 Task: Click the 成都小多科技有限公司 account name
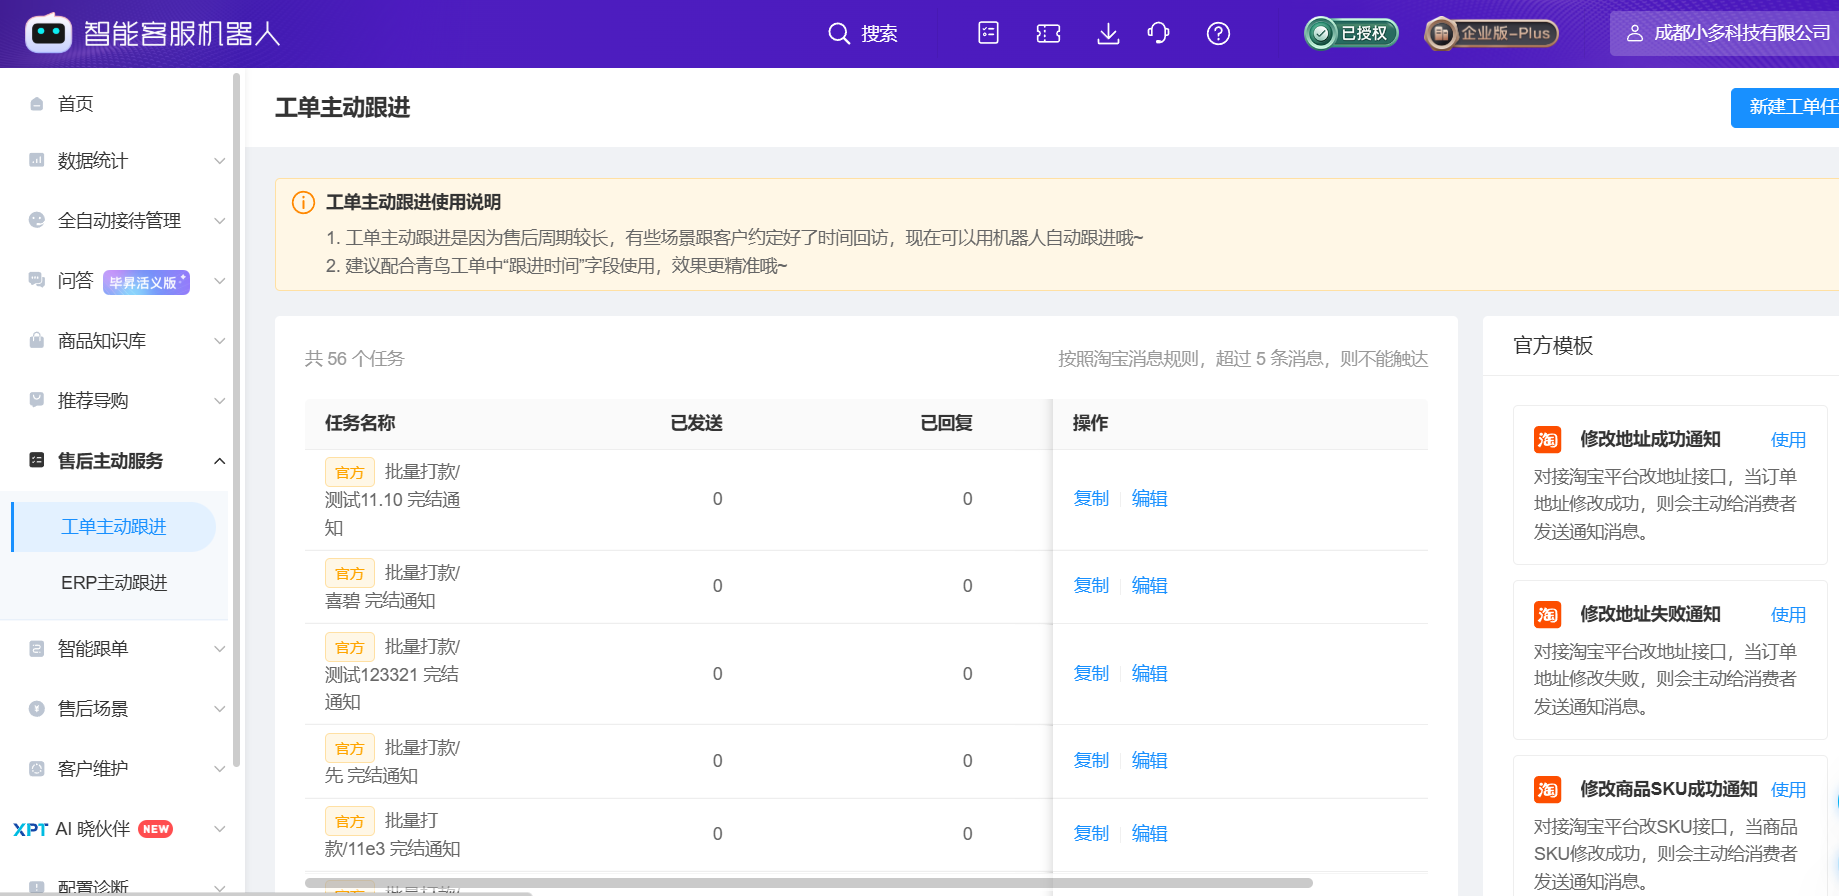click(1742, 33)
